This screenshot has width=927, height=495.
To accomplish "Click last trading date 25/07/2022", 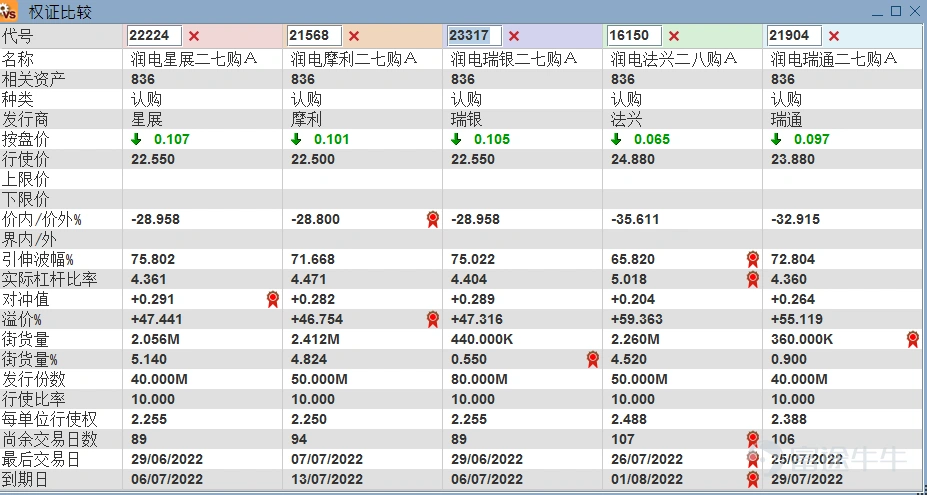I will (807, 460).
